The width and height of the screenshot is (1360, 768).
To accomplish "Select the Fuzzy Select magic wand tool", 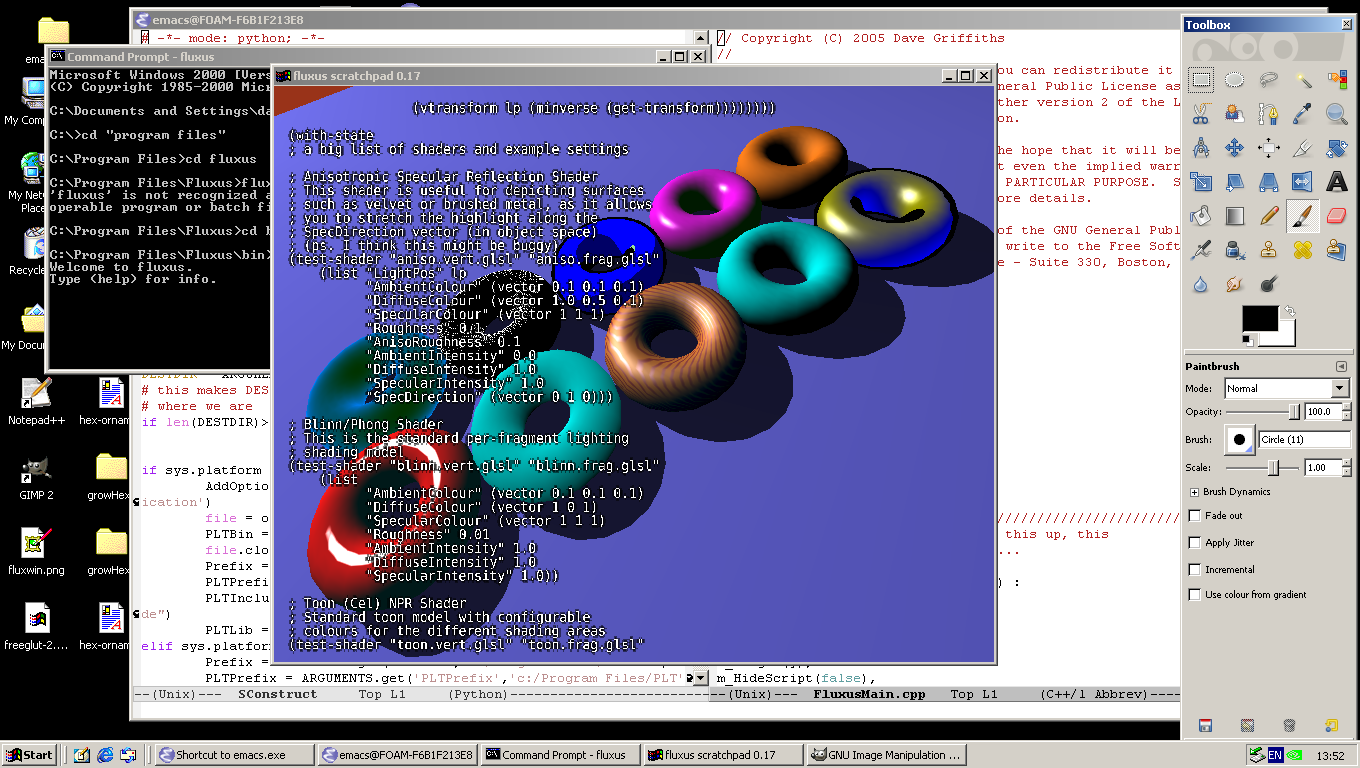I will 1303,80.
